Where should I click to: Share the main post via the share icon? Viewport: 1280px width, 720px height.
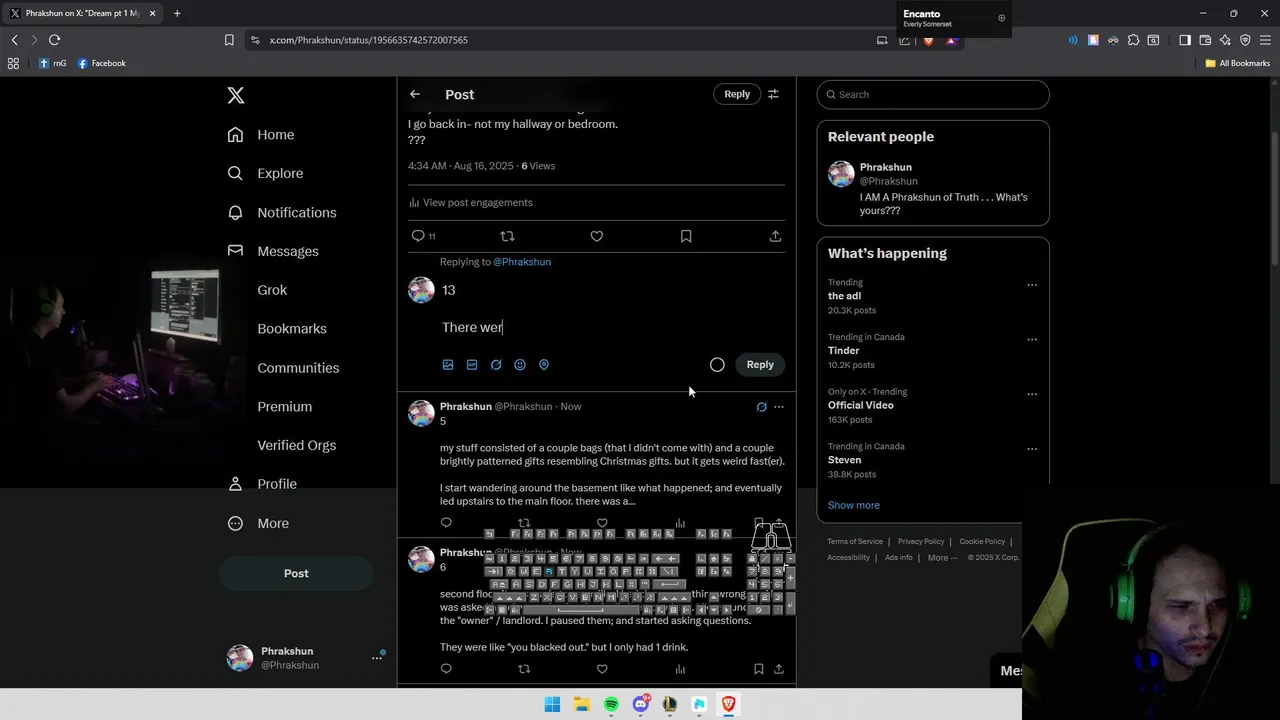pos(775,236)
